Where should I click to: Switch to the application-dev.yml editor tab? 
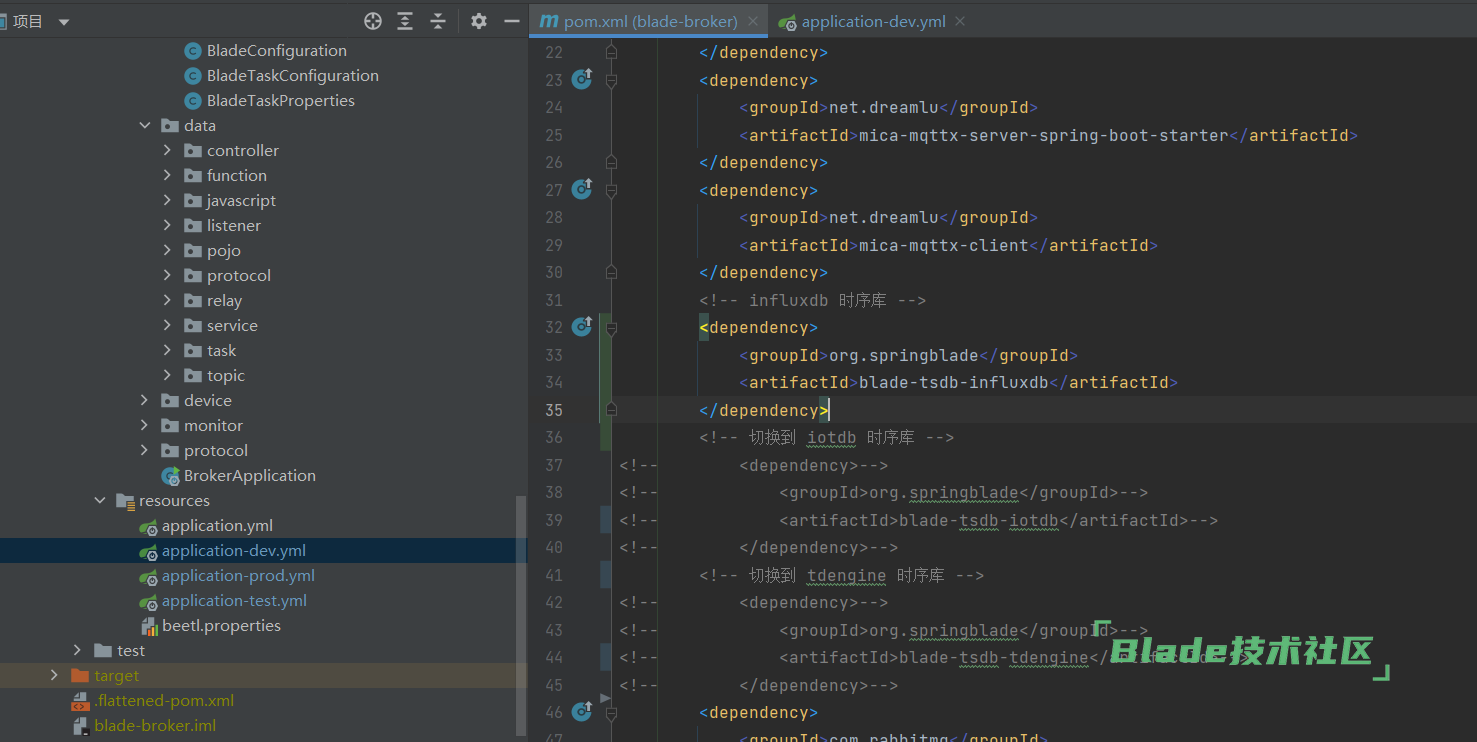873,21
